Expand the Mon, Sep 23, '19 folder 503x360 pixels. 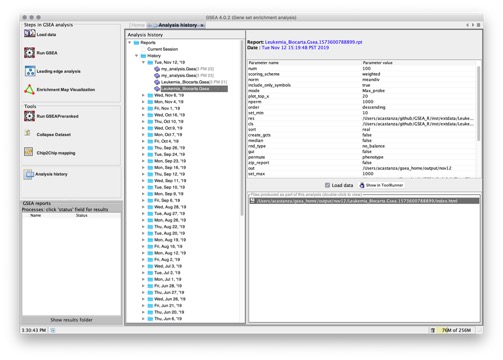click(143, 161)
